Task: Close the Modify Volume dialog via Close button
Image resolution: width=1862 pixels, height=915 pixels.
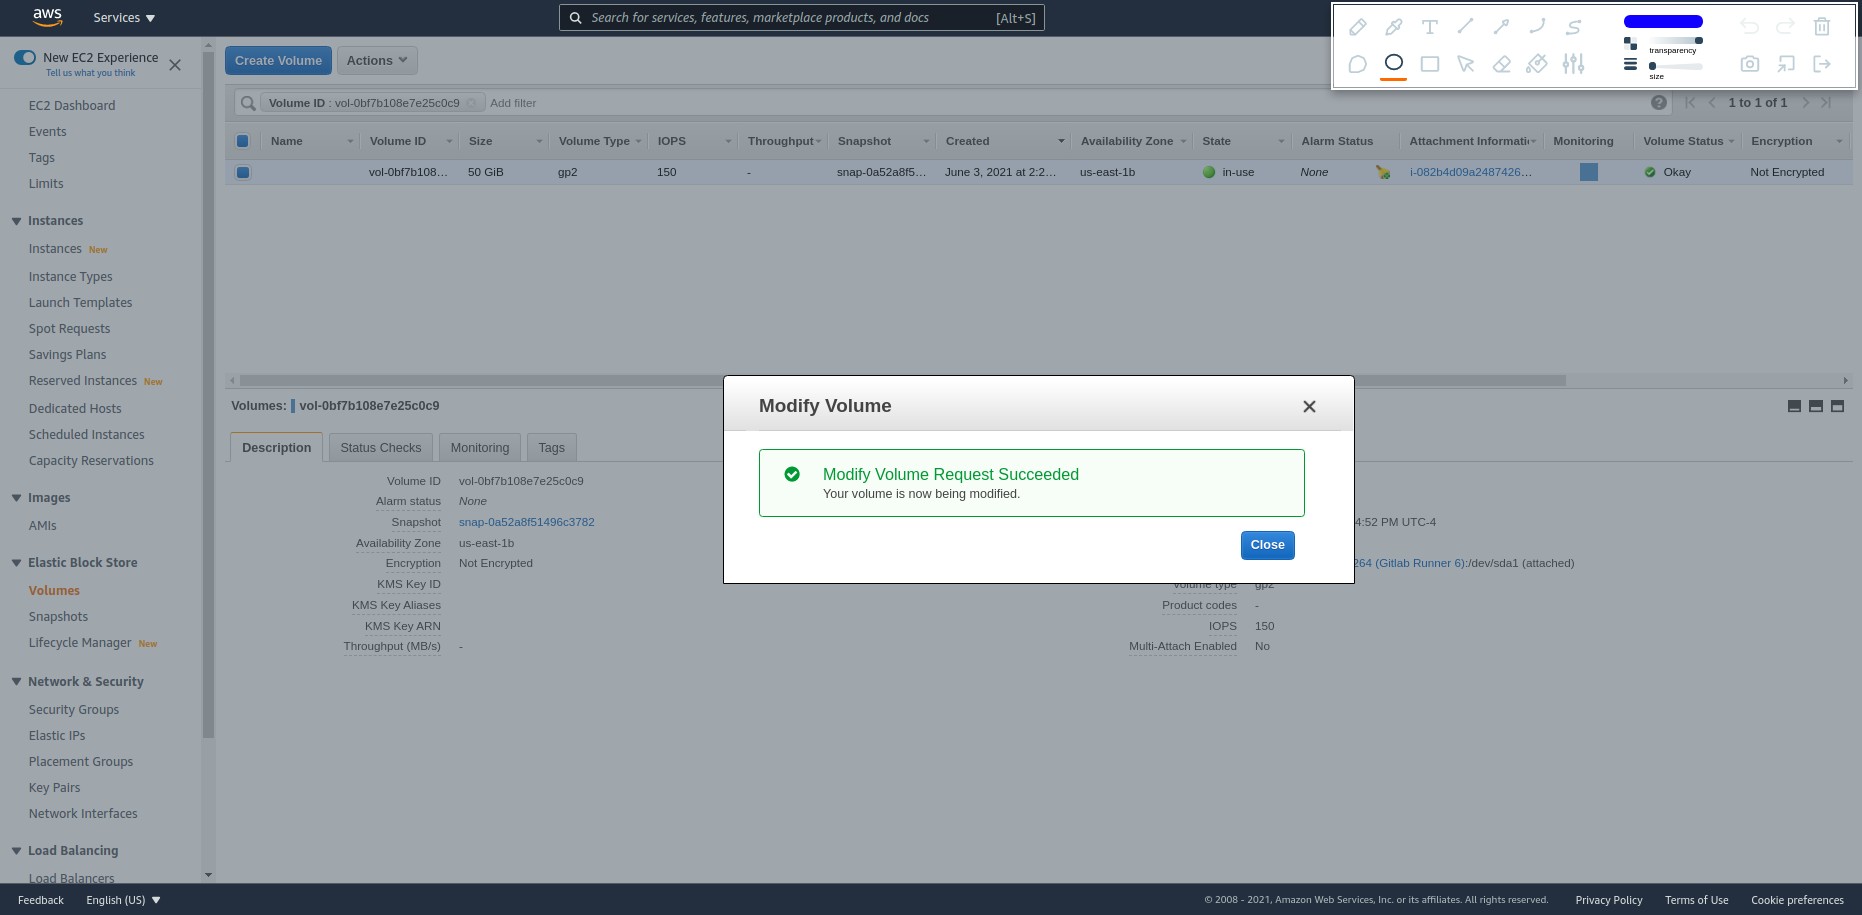Action: (x=1267, y=545)
